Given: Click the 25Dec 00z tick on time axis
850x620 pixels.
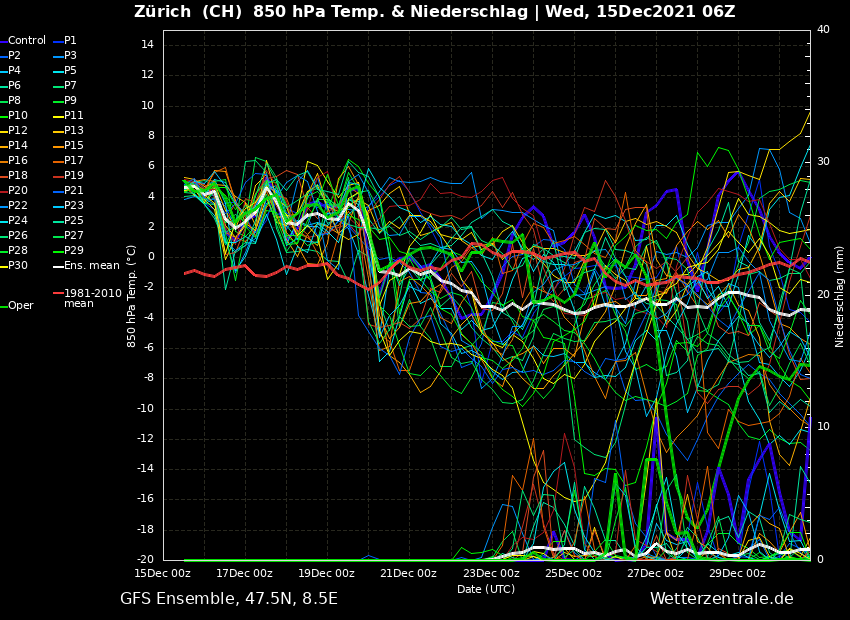Looking at the screenshot, I should [x=573, y=574].
